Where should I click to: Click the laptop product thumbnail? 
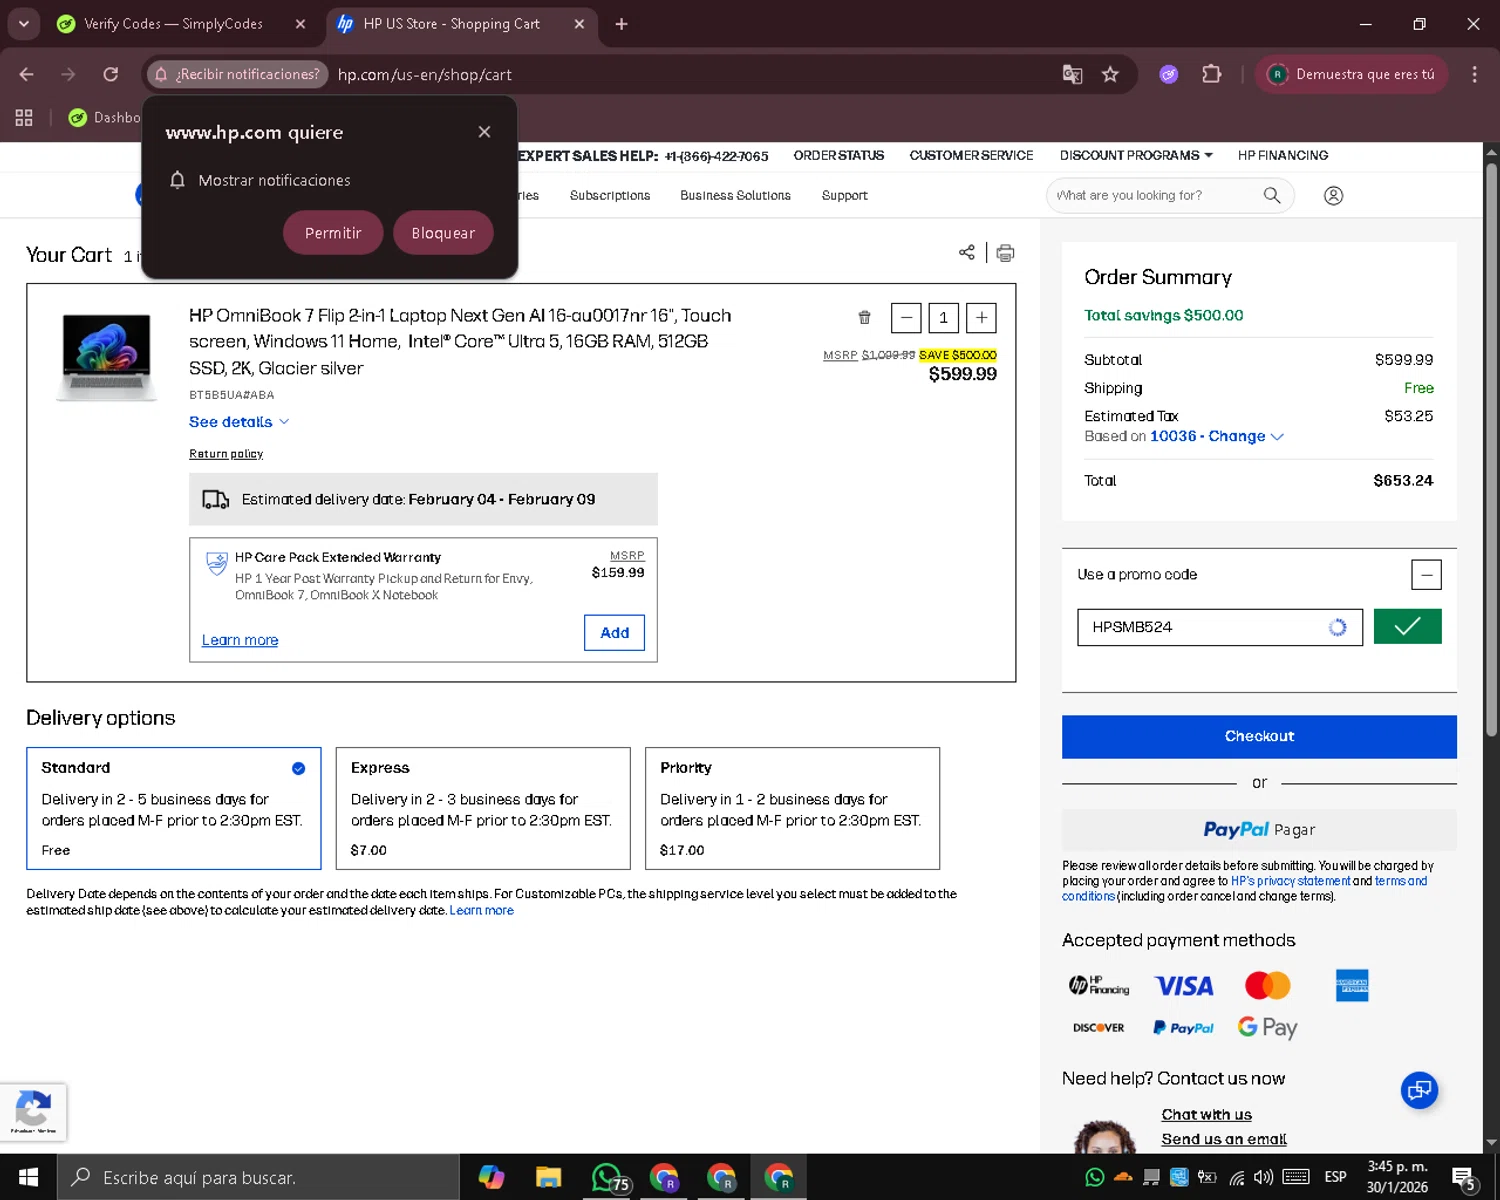107,357
